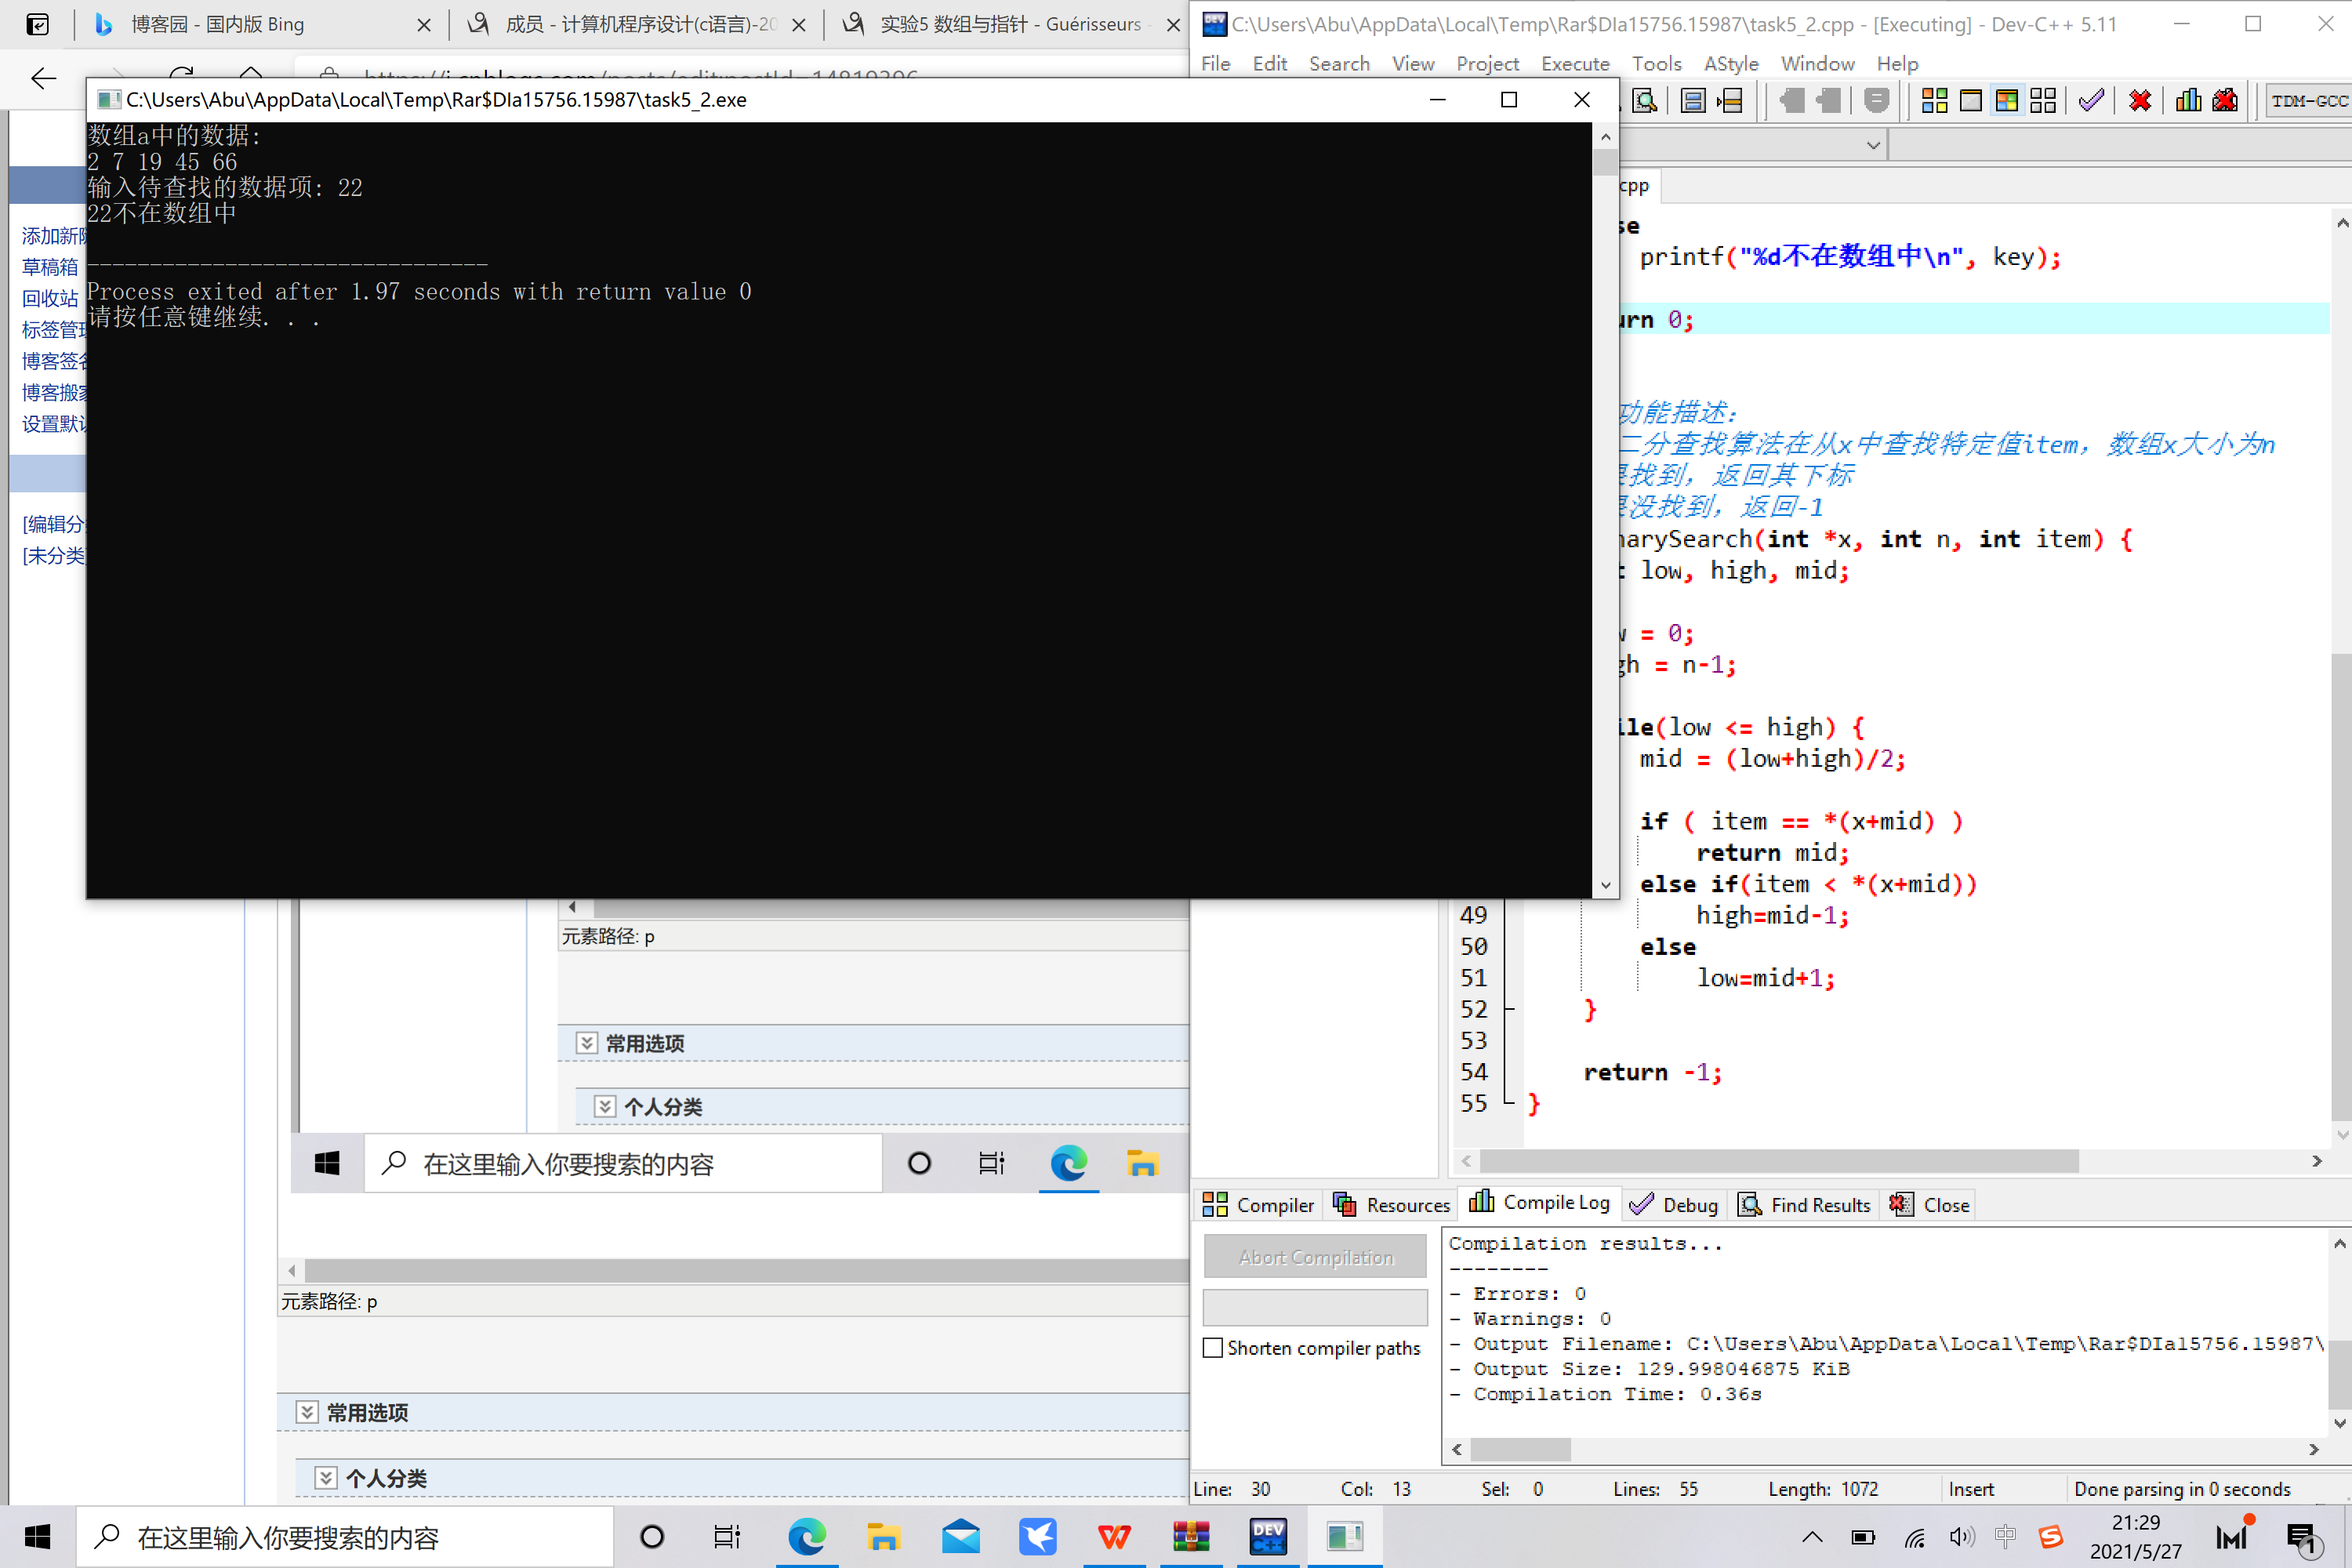2352x1568 pixels.
Task: Open Dev-C++ from the Windows taskbar
Action: click(1267, 1537)
